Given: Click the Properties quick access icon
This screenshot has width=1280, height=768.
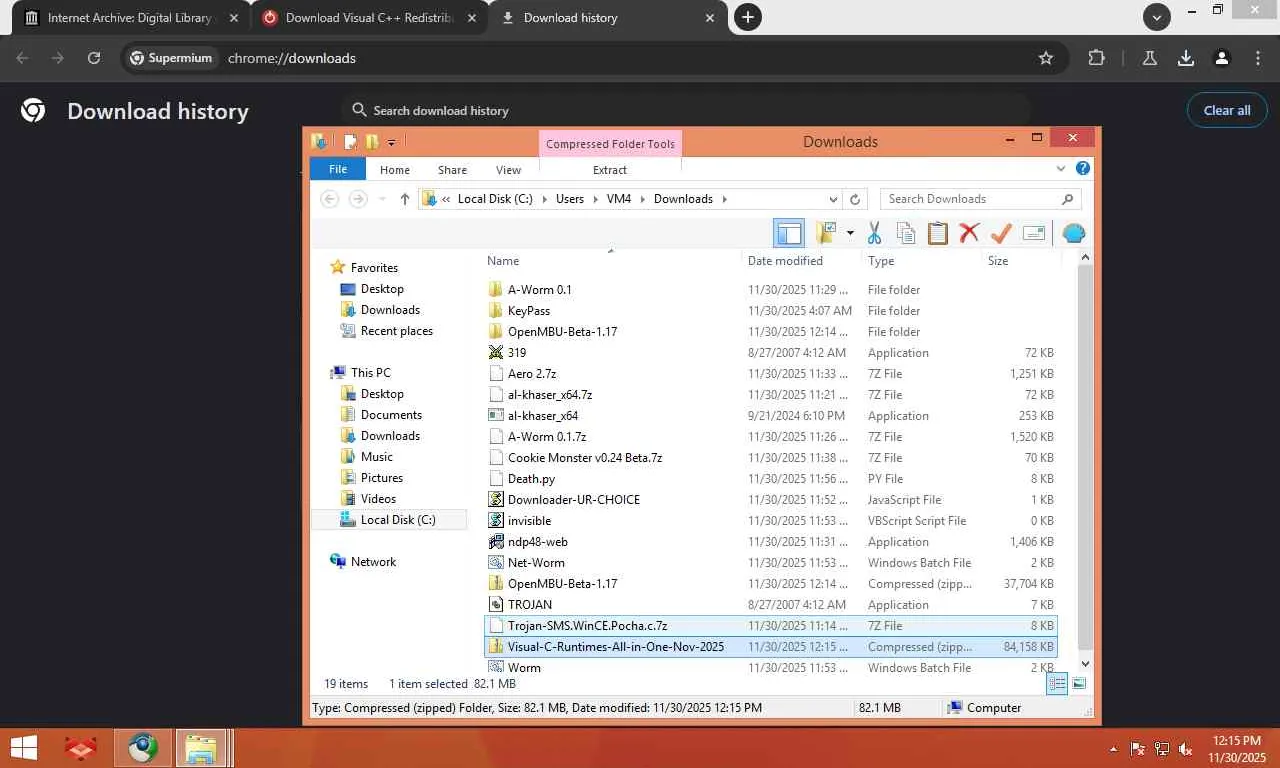Looking at the screenshot, I should pos(351,142).
